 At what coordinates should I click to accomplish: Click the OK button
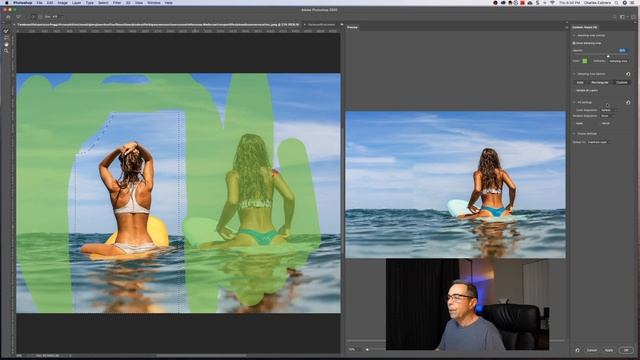(x=626, y=350)
